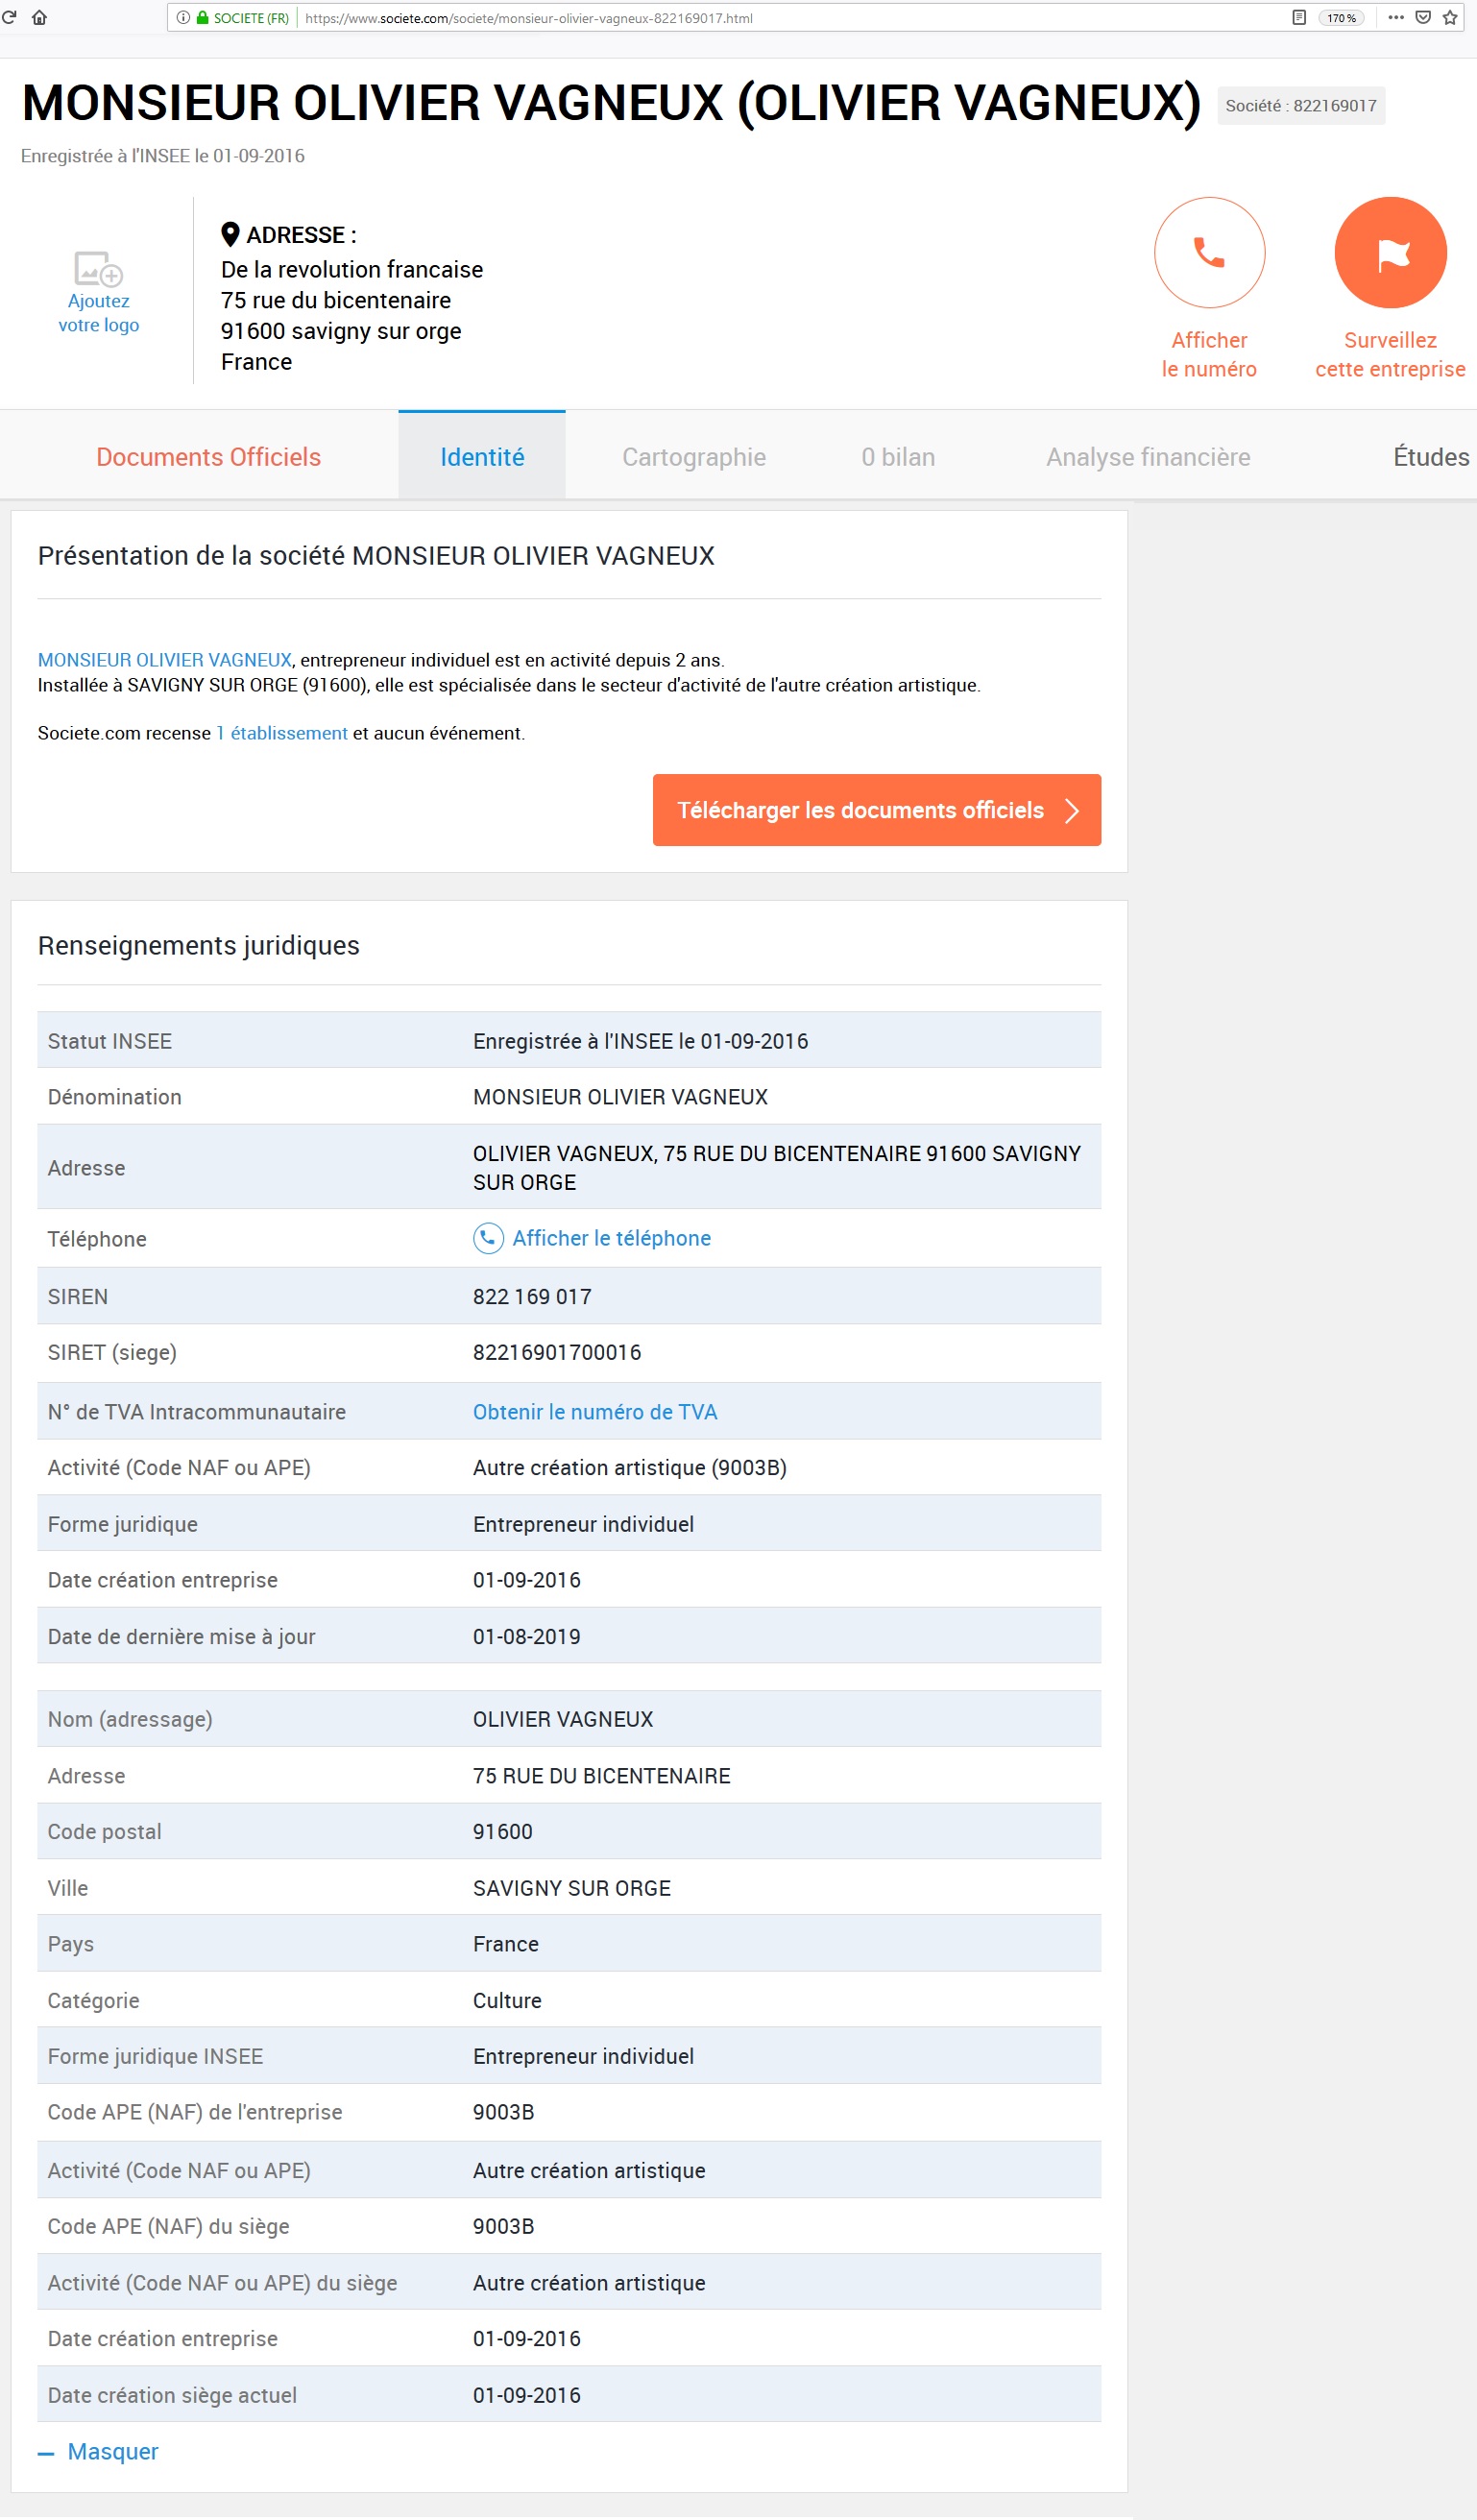The image size is (1477, 2520).
Task: Switch to the Cartographie tab
Action: point(694,457)
